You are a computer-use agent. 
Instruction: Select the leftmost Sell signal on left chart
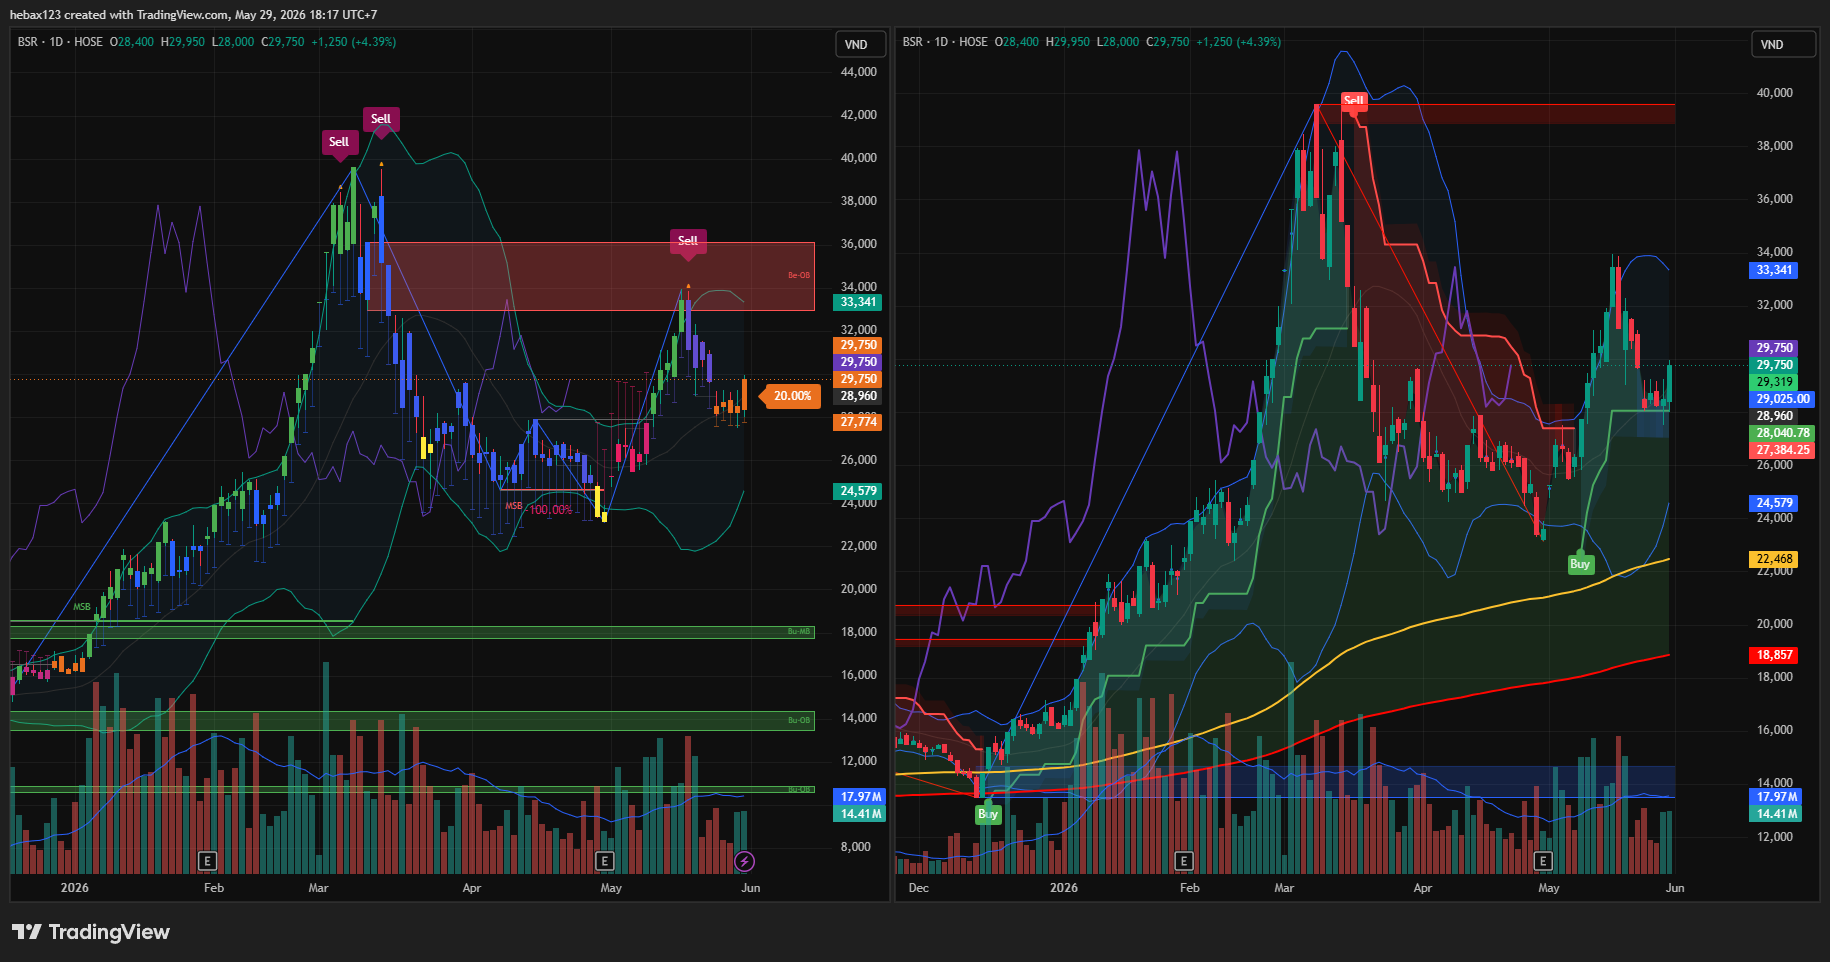(339, 142)
